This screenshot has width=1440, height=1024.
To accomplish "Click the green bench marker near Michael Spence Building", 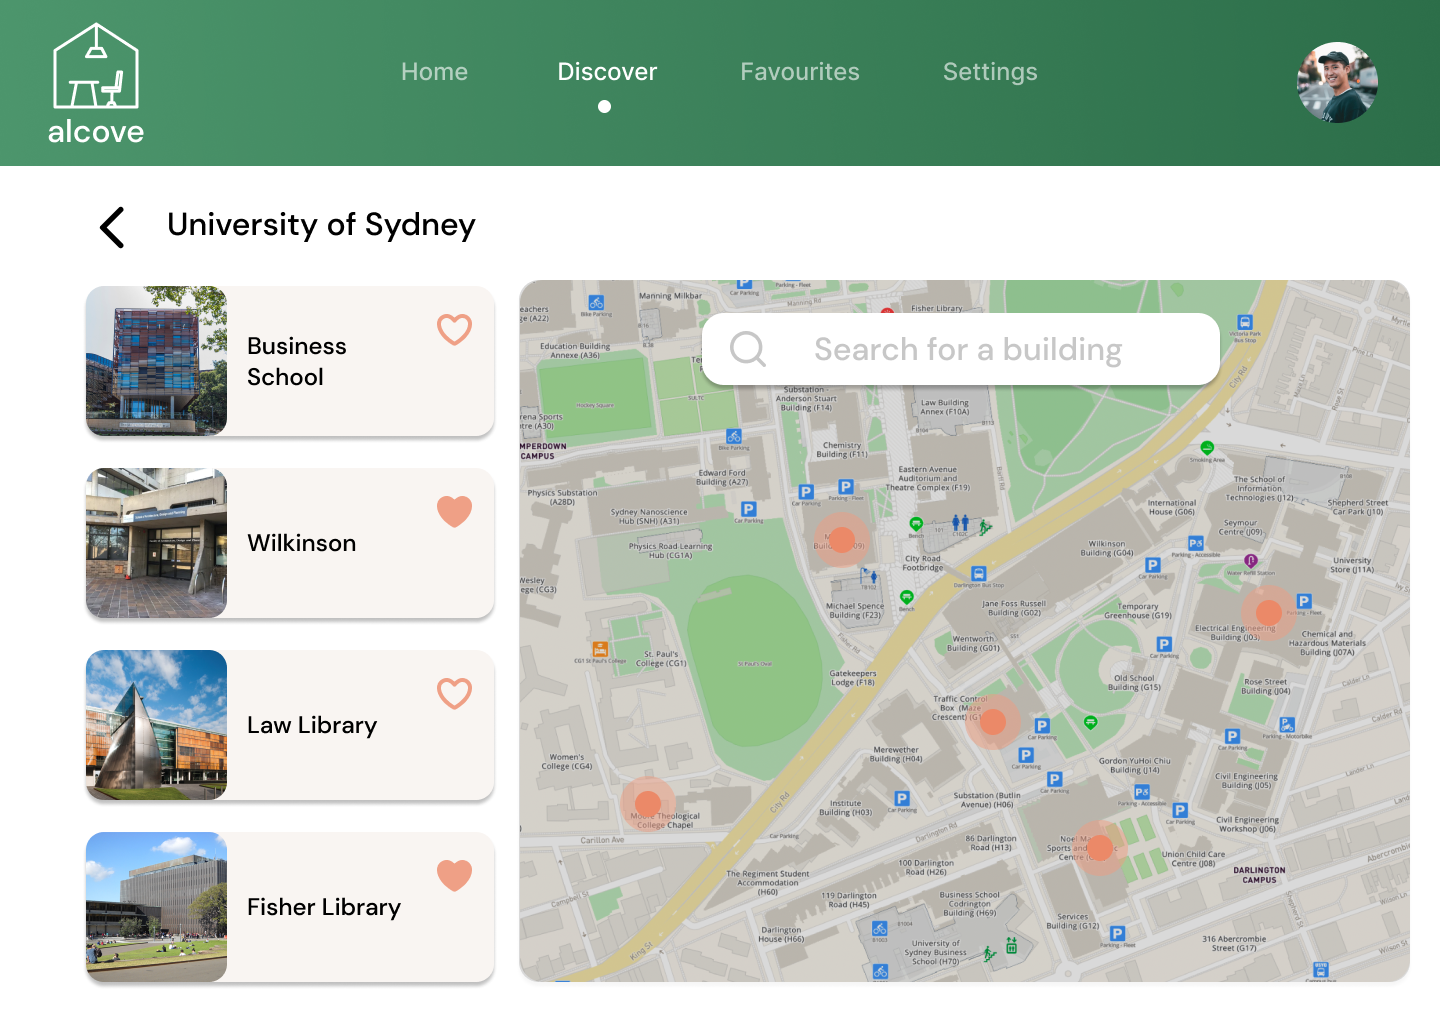I will point(907,598).
